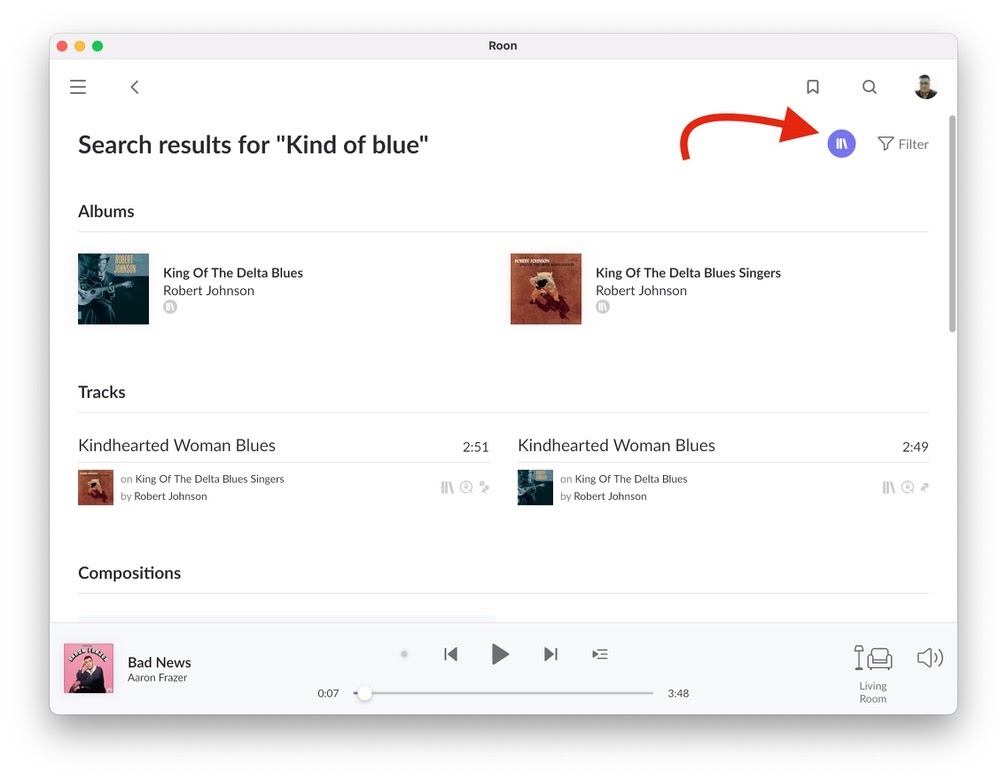Click small album art of the 2:51 track
This screenshot has width=1007, height=780.
96,487
